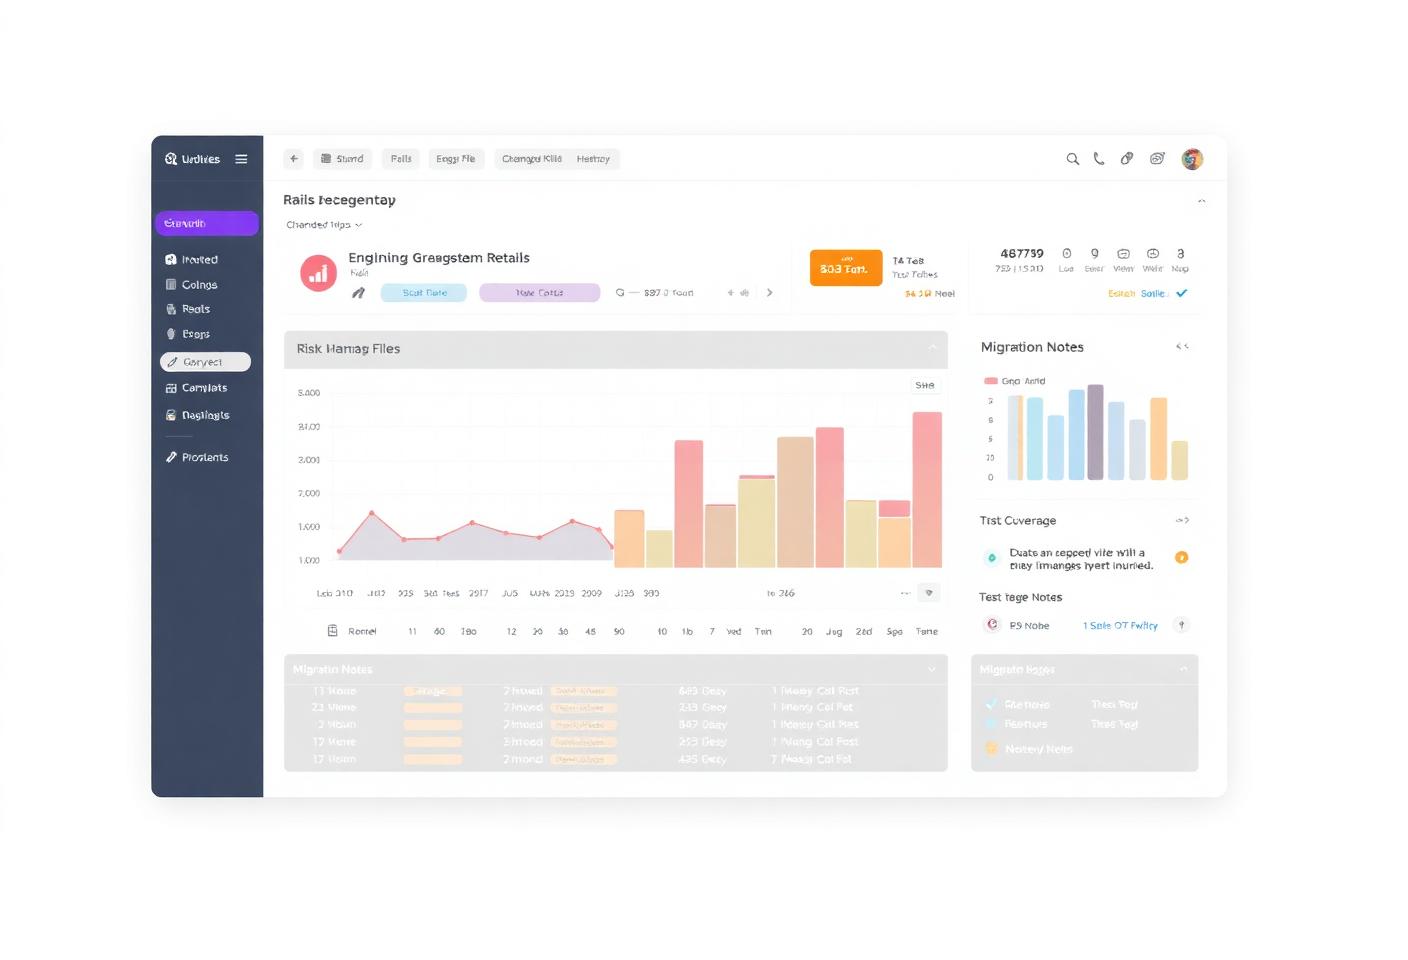Collapse the Rails header section chevron
Image resolution: width=1408 pixels, height=960 pixels.
pyautogui.click(x=1201, y=201)
